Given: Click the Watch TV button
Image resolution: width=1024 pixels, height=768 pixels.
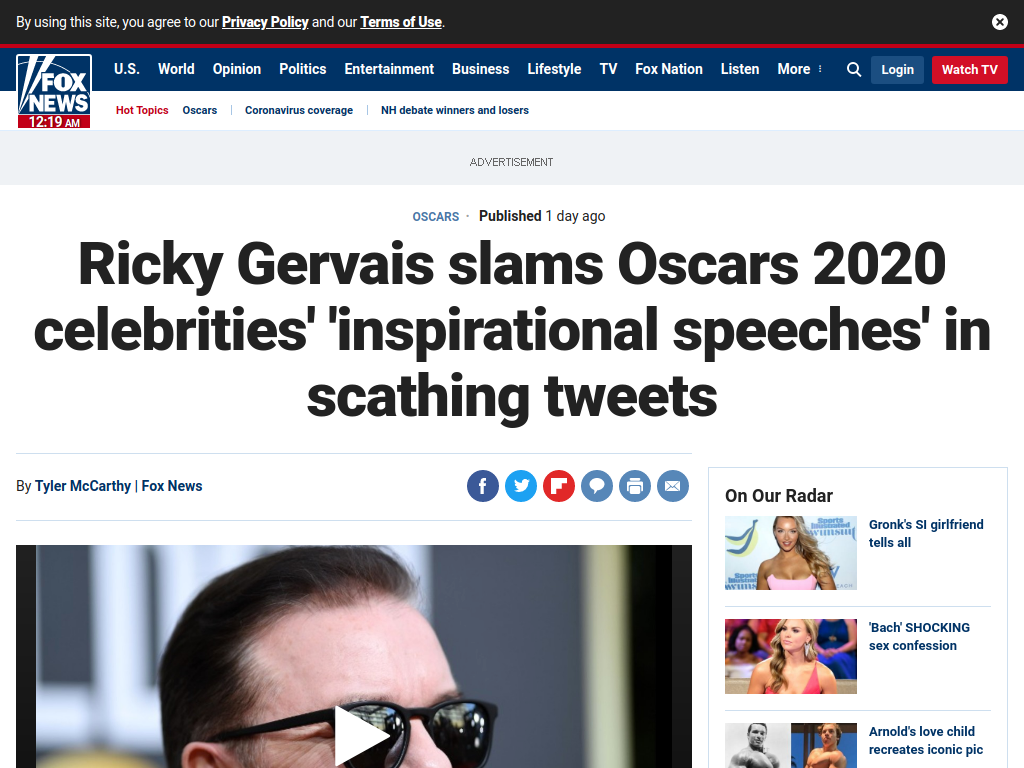Looking at the screenshot, I should coord(970,70).
